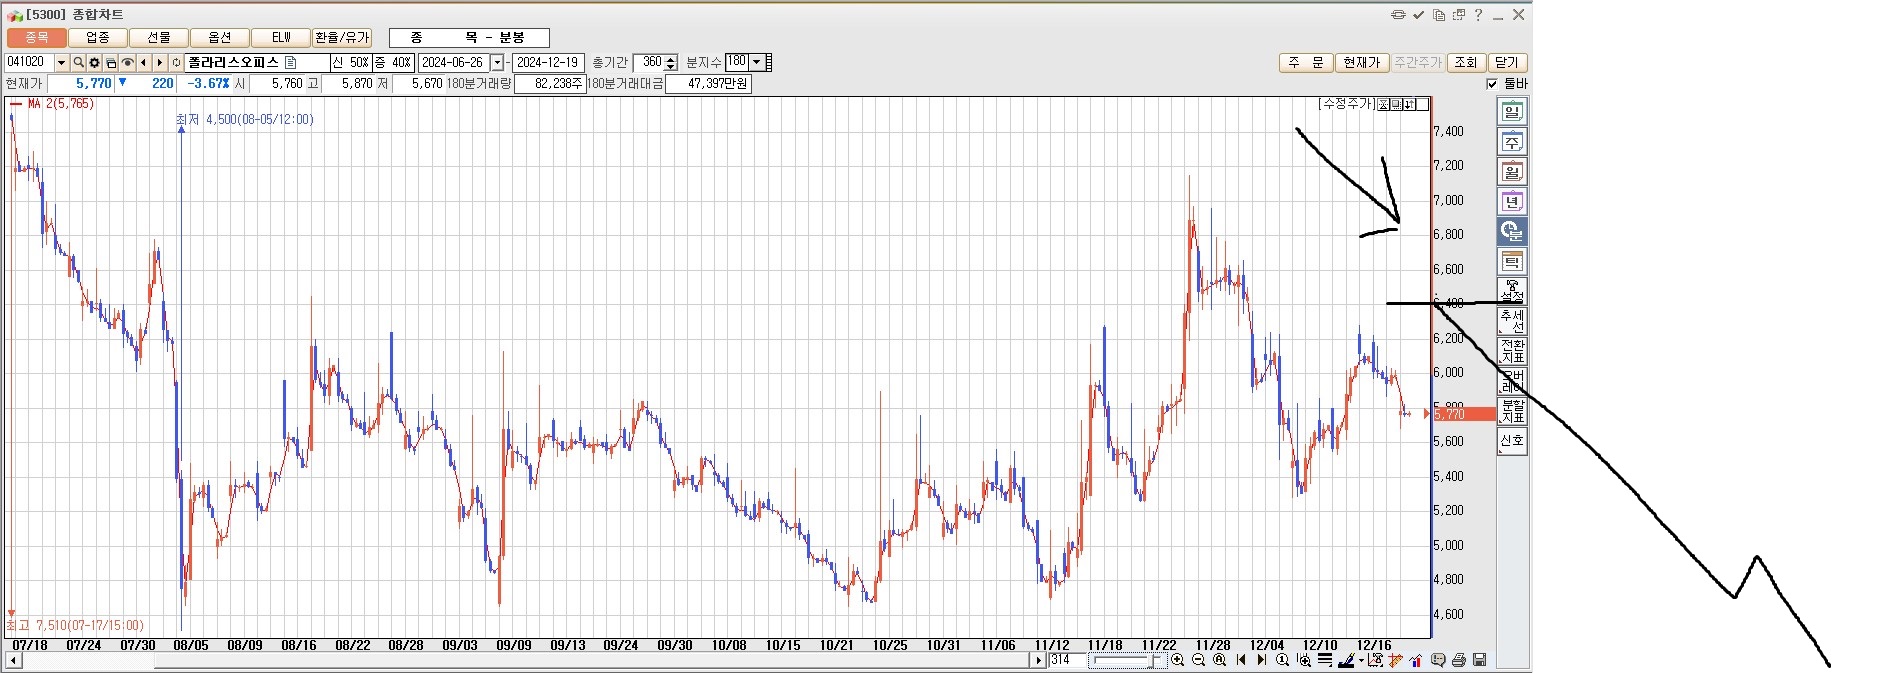Image resolution: width=1895 pixels, height=673 pixels.
Task: Open chart settings gear icon
Action: 94,63
